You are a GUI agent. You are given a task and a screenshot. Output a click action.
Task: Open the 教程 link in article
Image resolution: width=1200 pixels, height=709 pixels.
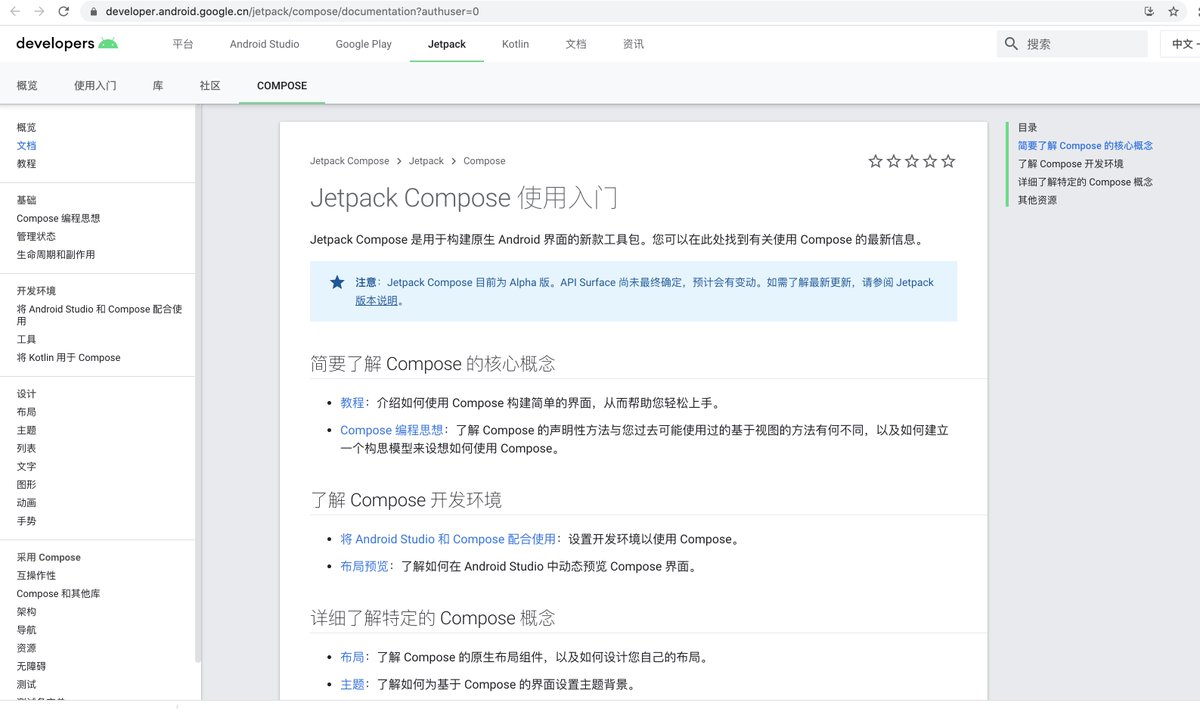[x=352, y=403]
